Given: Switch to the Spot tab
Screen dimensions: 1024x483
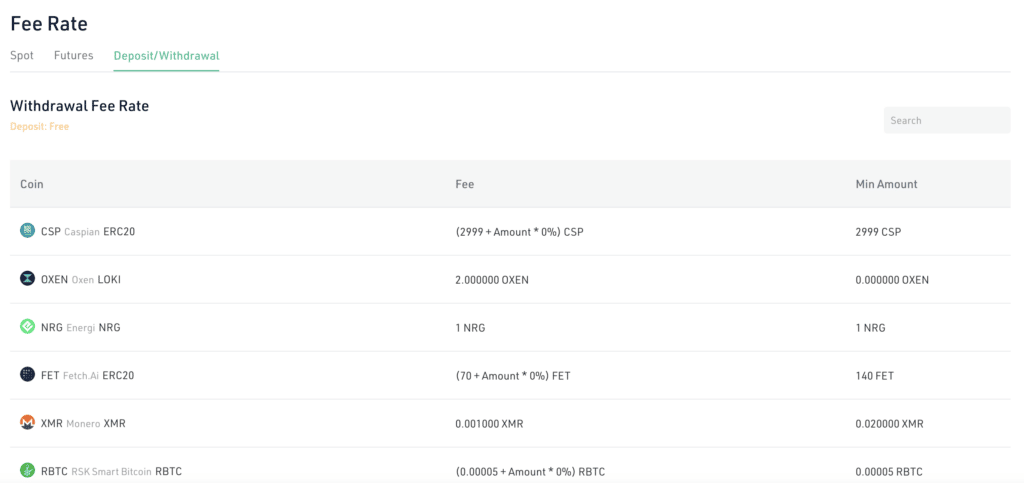Looking at the screenshot, I should pos(22,56).
